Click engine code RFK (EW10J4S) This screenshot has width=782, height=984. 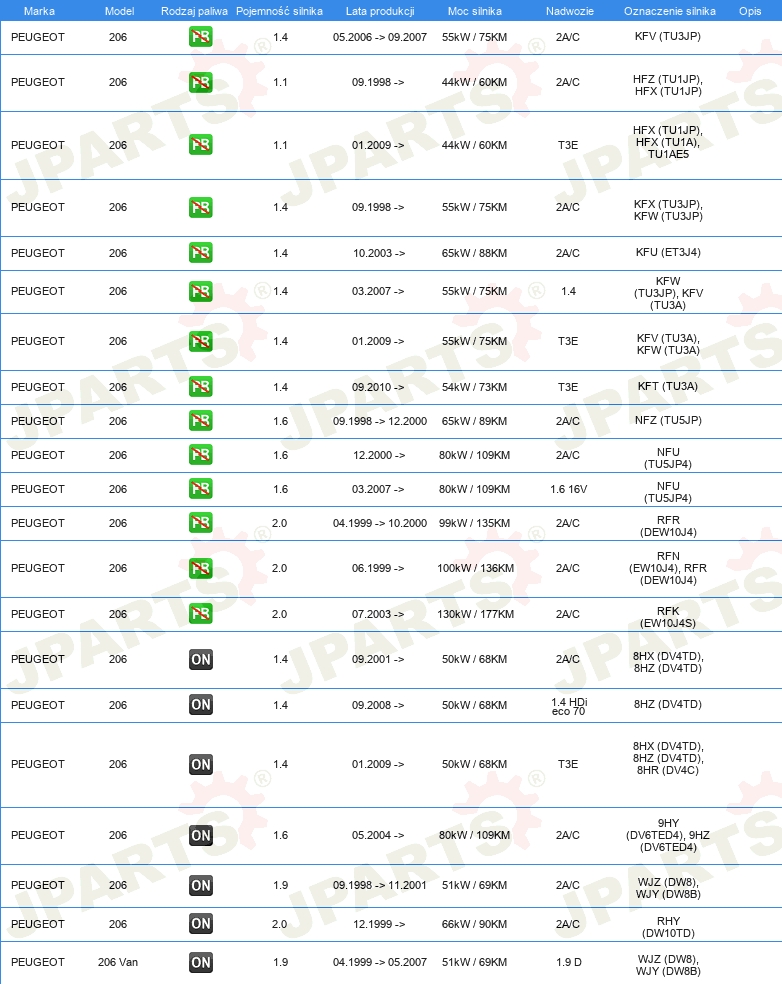click(x=668, y=617)
